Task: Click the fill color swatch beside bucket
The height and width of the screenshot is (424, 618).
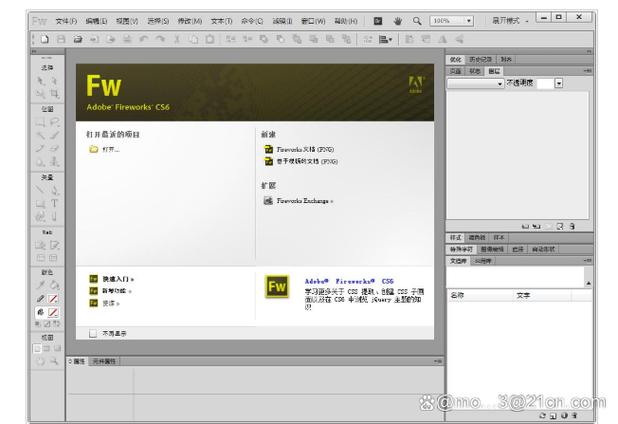Action: click(x=53, y=312)
